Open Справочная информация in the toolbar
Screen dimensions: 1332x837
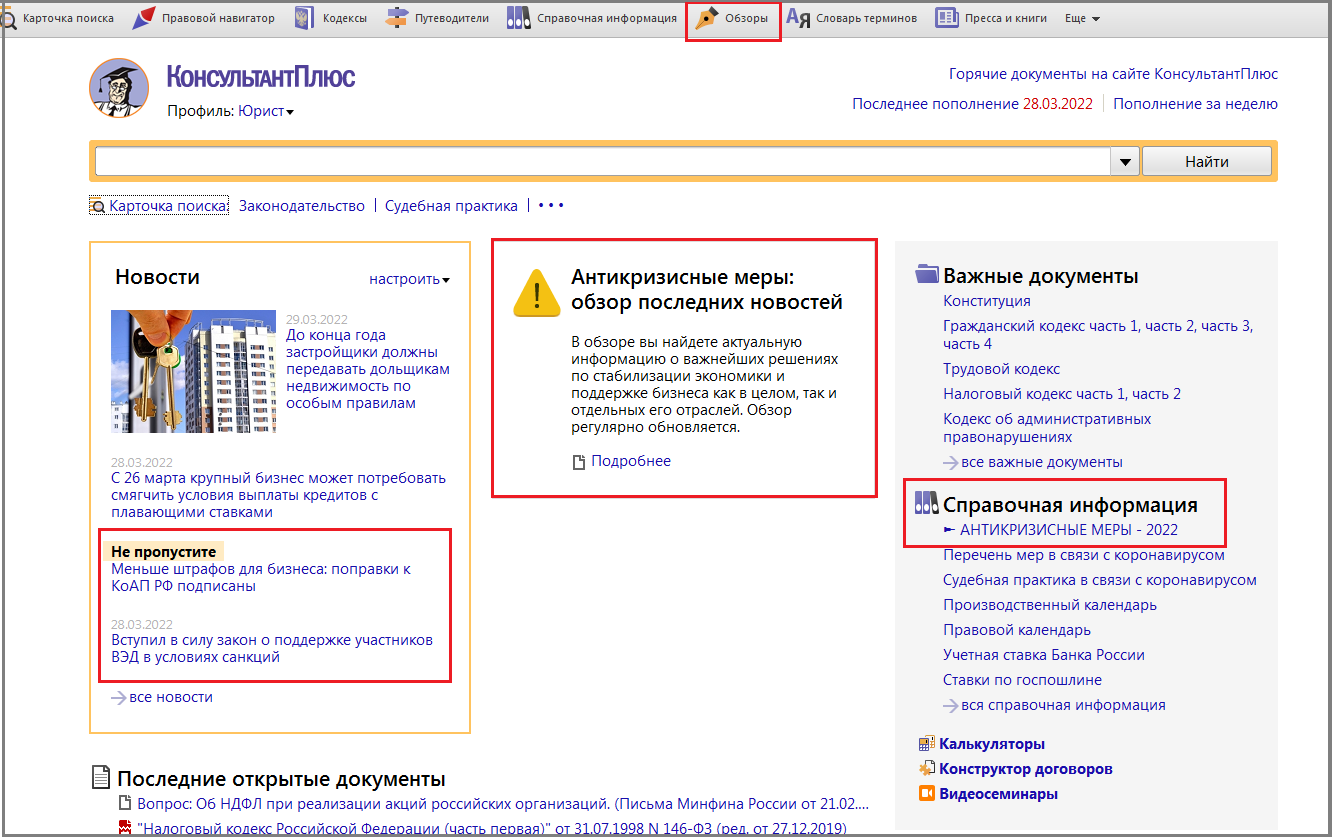tap(592, 18)
